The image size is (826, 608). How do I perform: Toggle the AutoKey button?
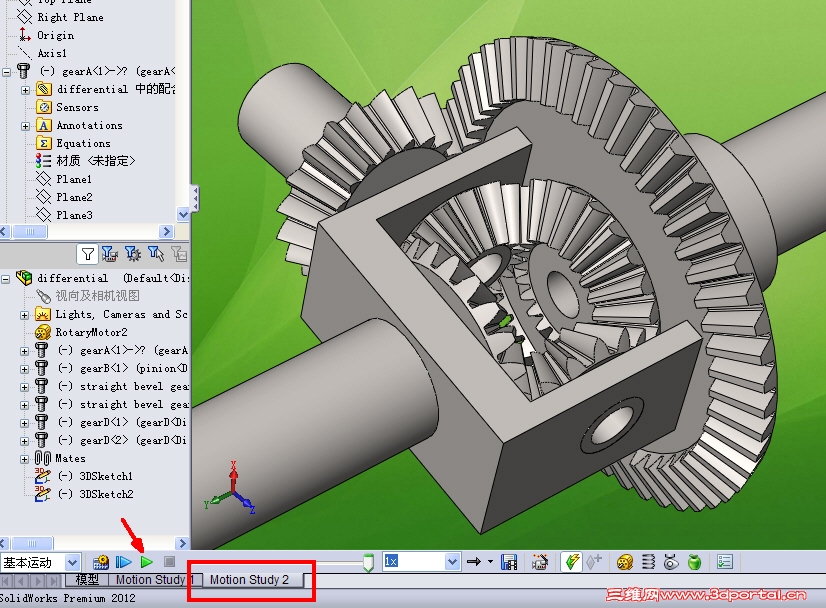[x=571, y=562]
